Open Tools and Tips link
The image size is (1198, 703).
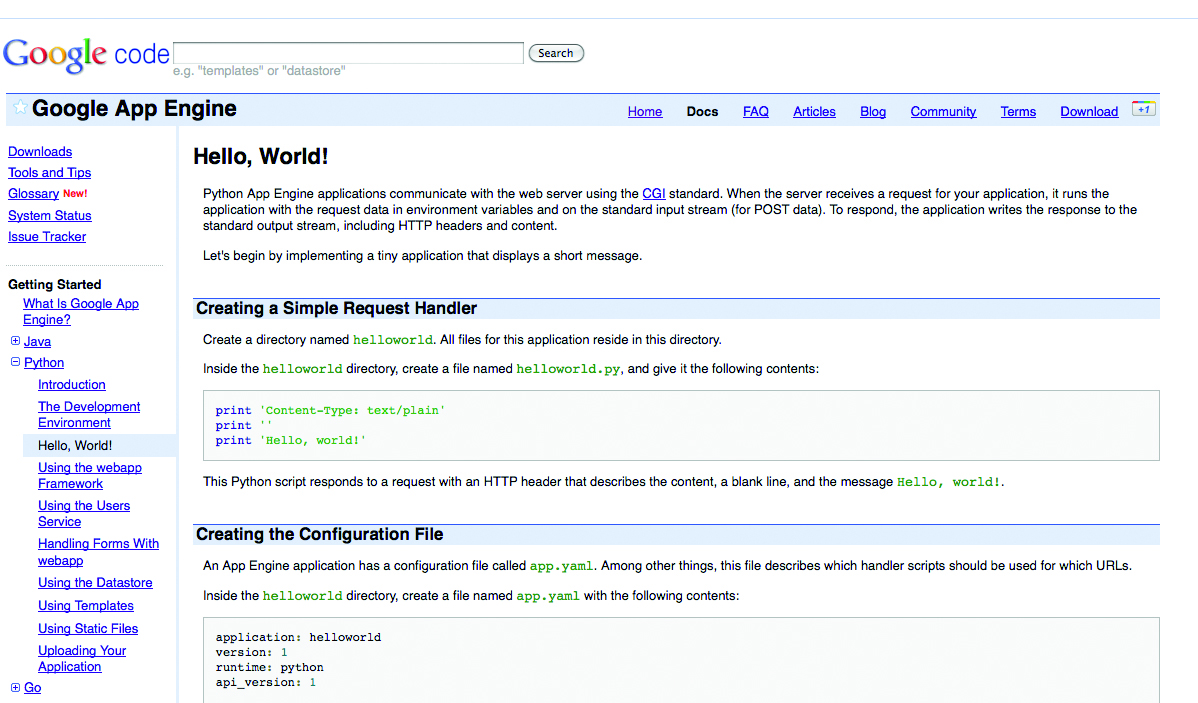pyautogui.click(x=49, y=173)
